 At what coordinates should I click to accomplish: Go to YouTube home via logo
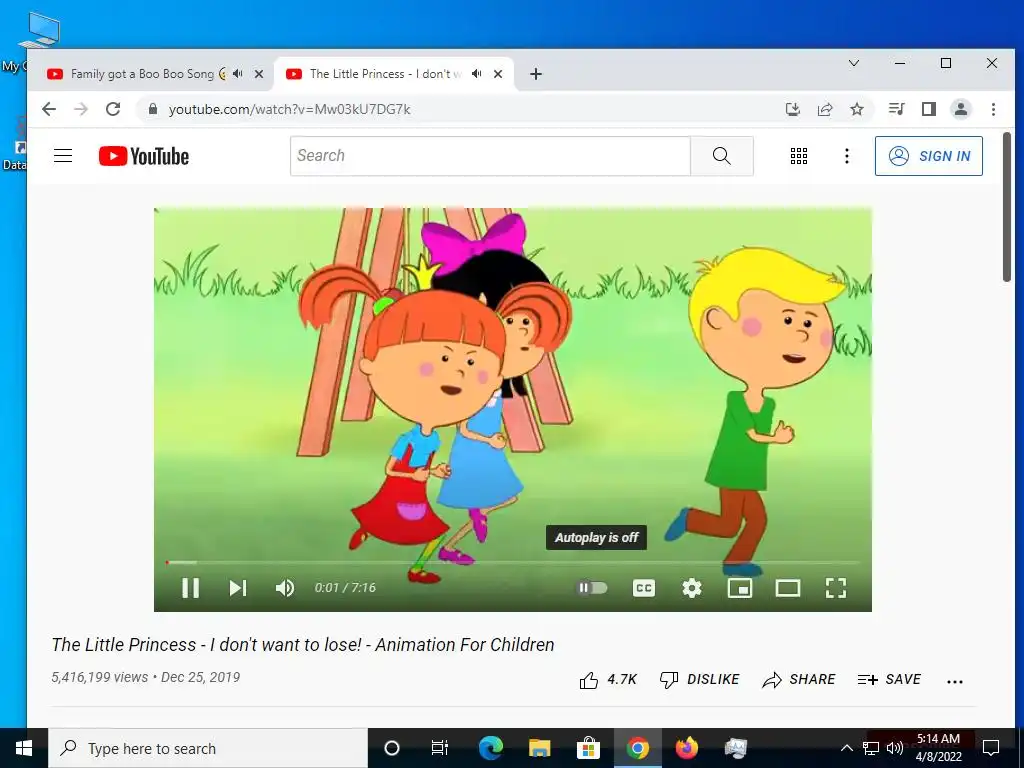(144, 156)
